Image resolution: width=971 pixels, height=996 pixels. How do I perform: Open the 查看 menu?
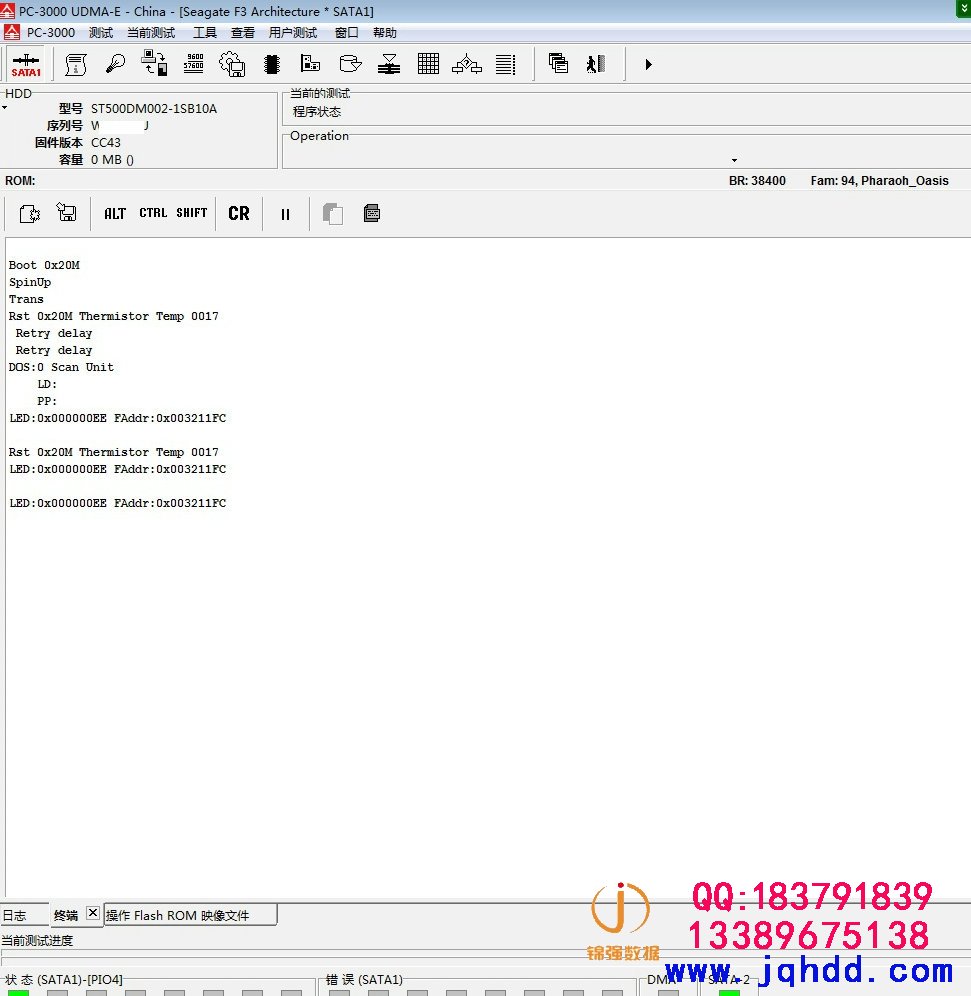pos(243,32)
